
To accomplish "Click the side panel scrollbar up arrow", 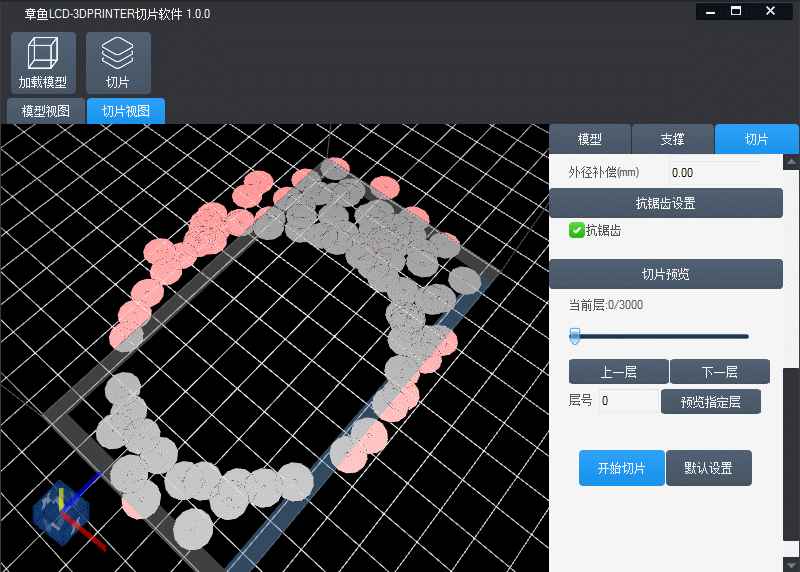I will click(x=791, y=162).
